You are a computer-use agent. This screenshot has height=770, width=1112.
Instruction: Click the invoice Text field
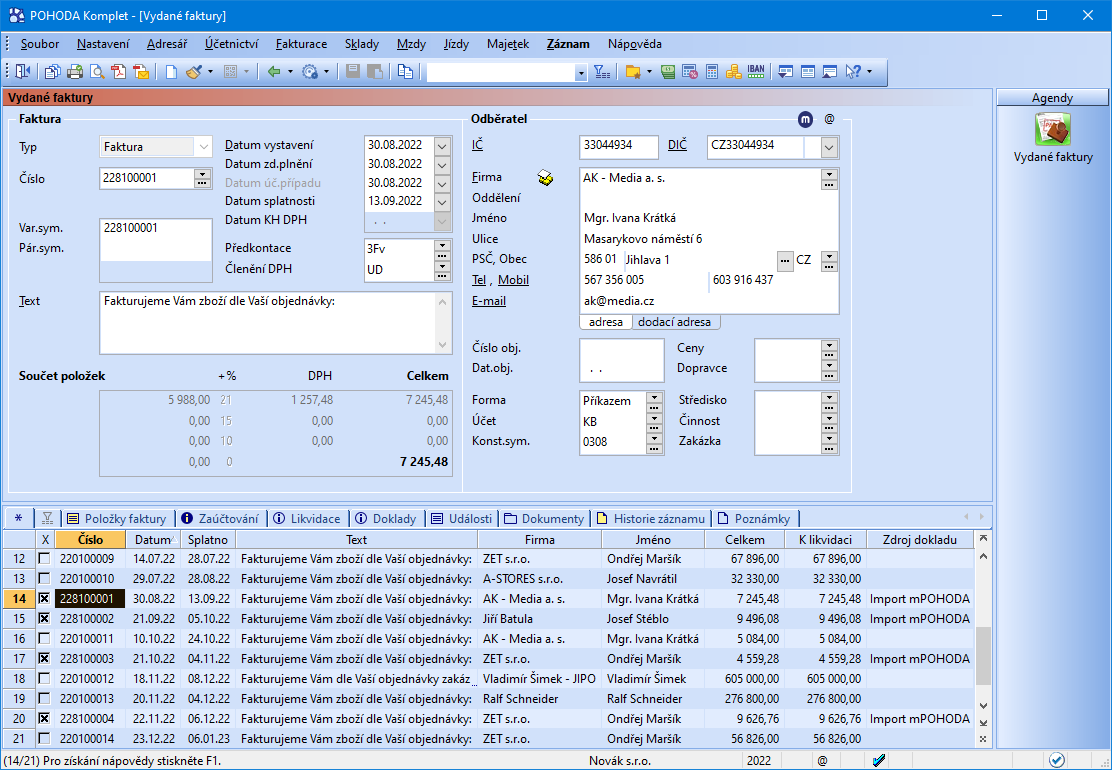275,323
